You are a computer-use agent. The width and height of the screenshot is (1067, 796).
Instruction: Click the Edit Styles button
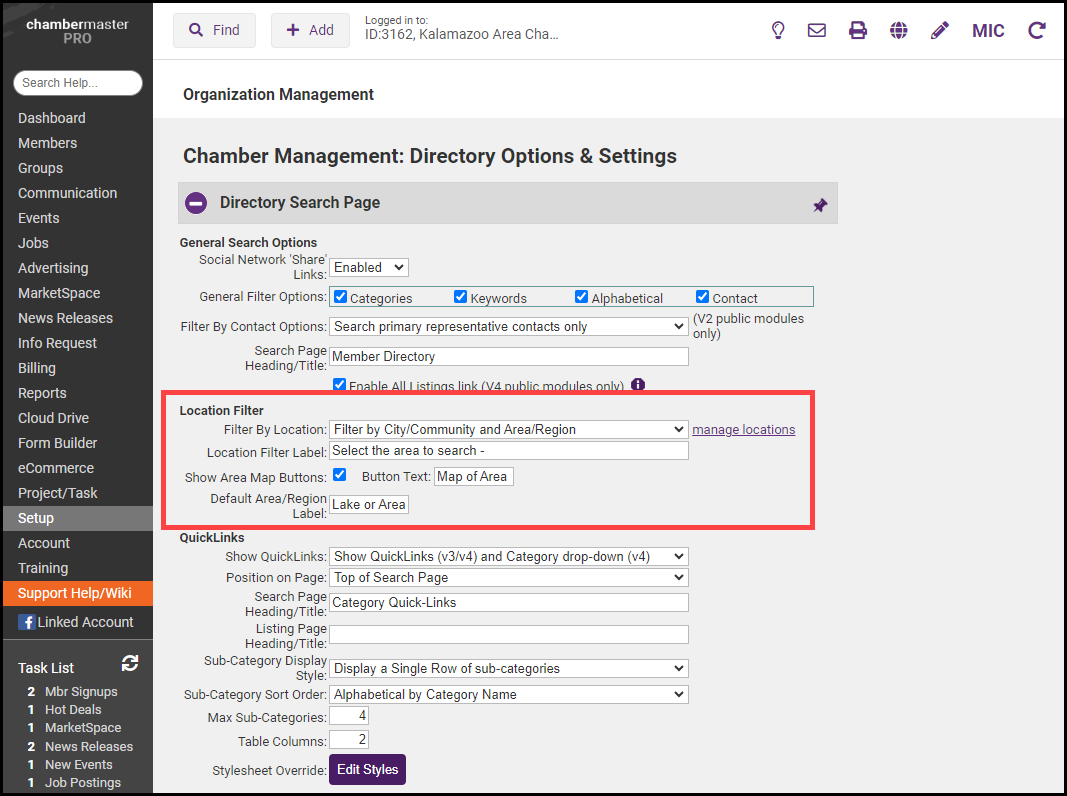pyautogui.click(x=367, y=769)
